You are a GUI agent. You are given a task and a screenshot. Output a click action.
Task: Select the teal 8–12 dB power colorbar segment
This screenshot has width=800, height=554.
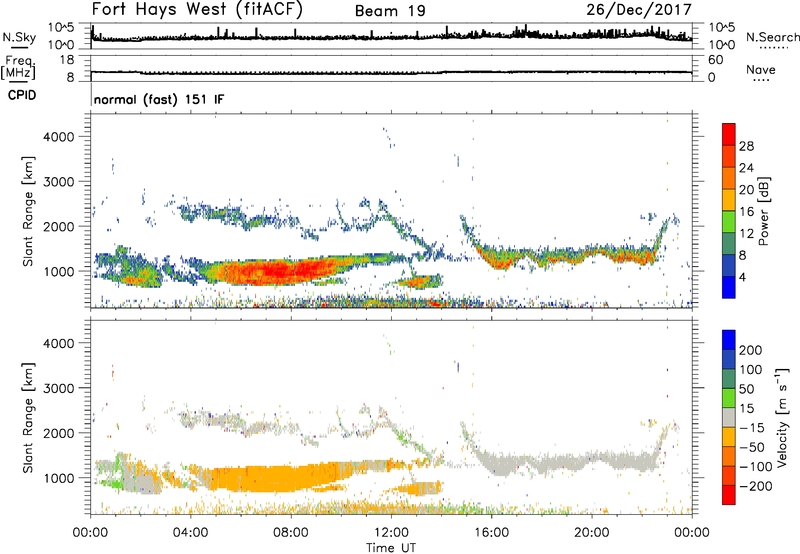tap(729, 243)
